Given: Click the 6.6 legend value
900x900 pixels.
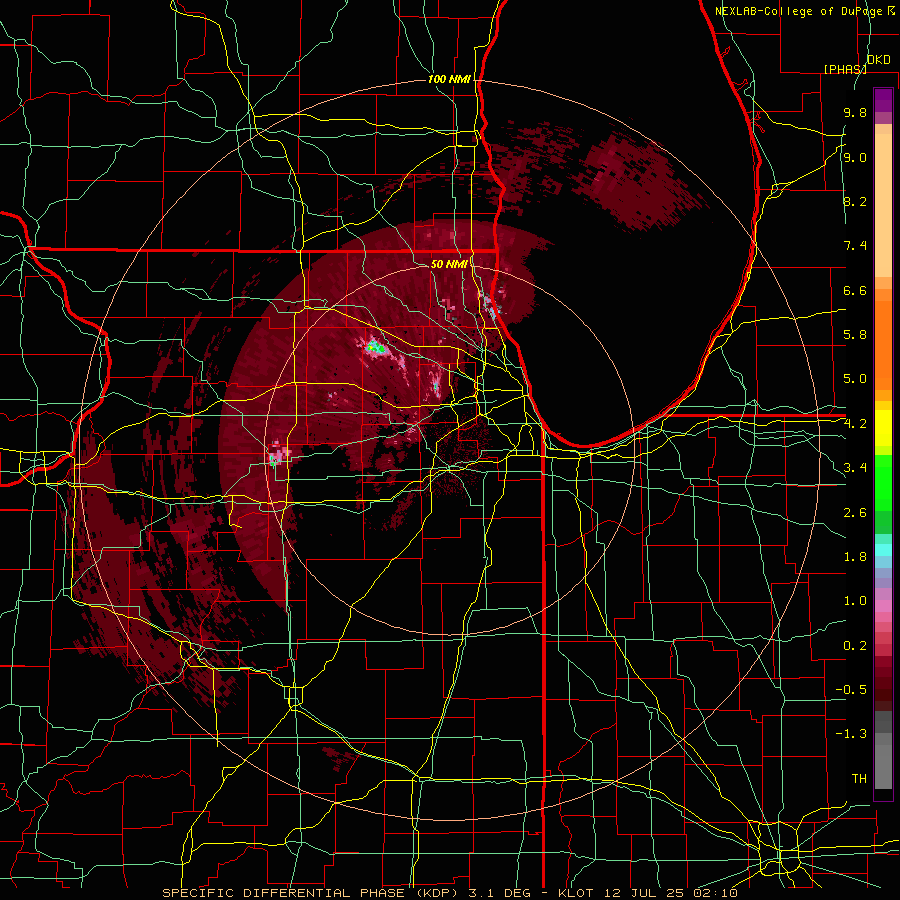Looking at the screenshot, I should point(855,290).
